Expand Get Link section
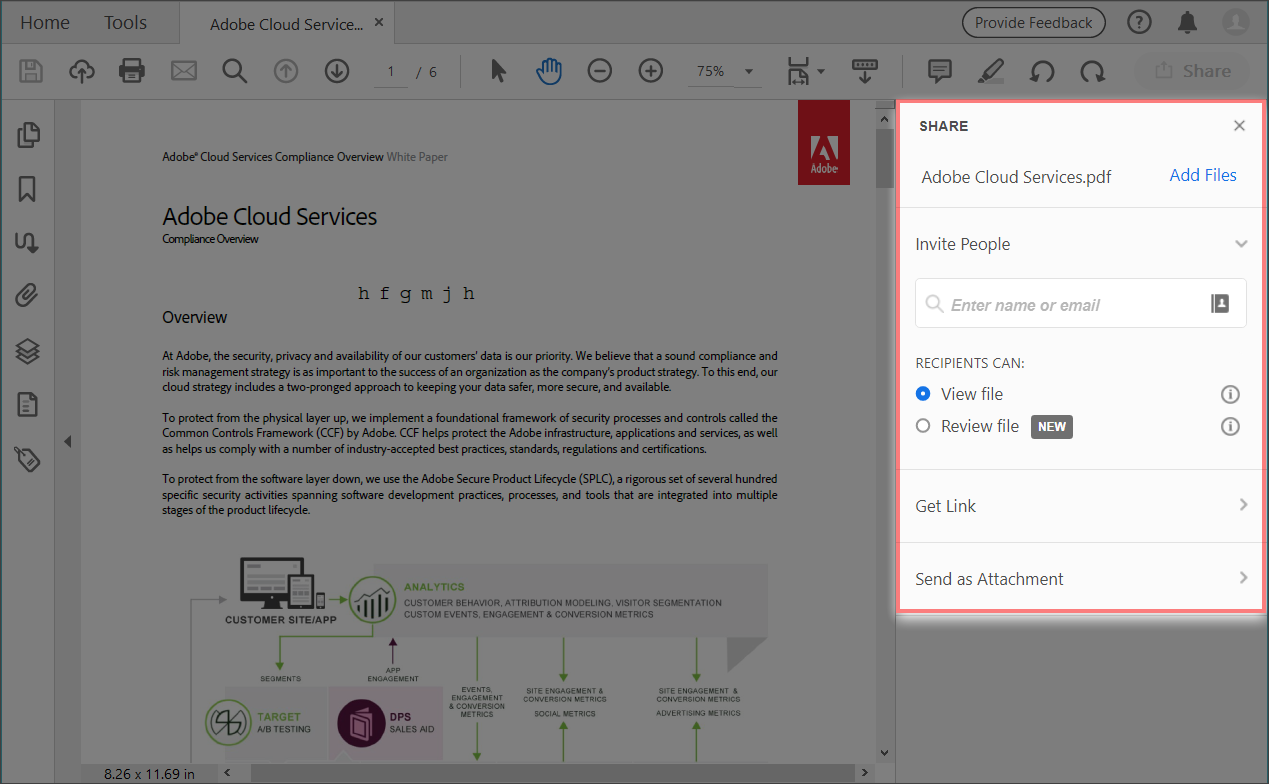 [1243, 505]
